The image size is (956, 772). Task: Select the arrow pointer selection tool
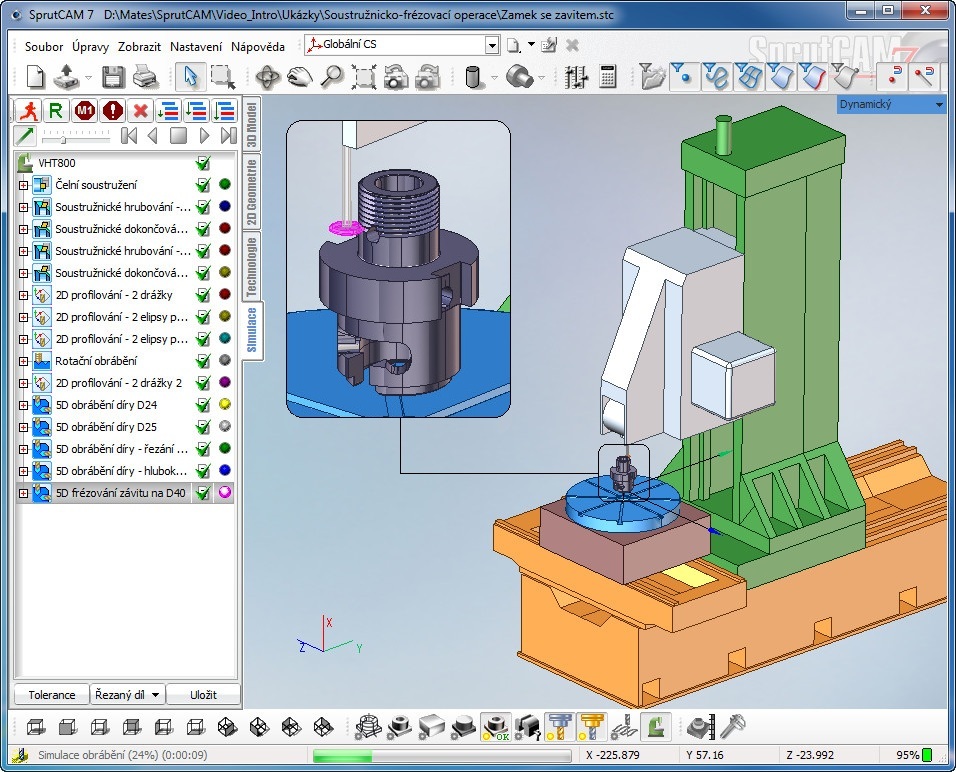tap(189, 77)
